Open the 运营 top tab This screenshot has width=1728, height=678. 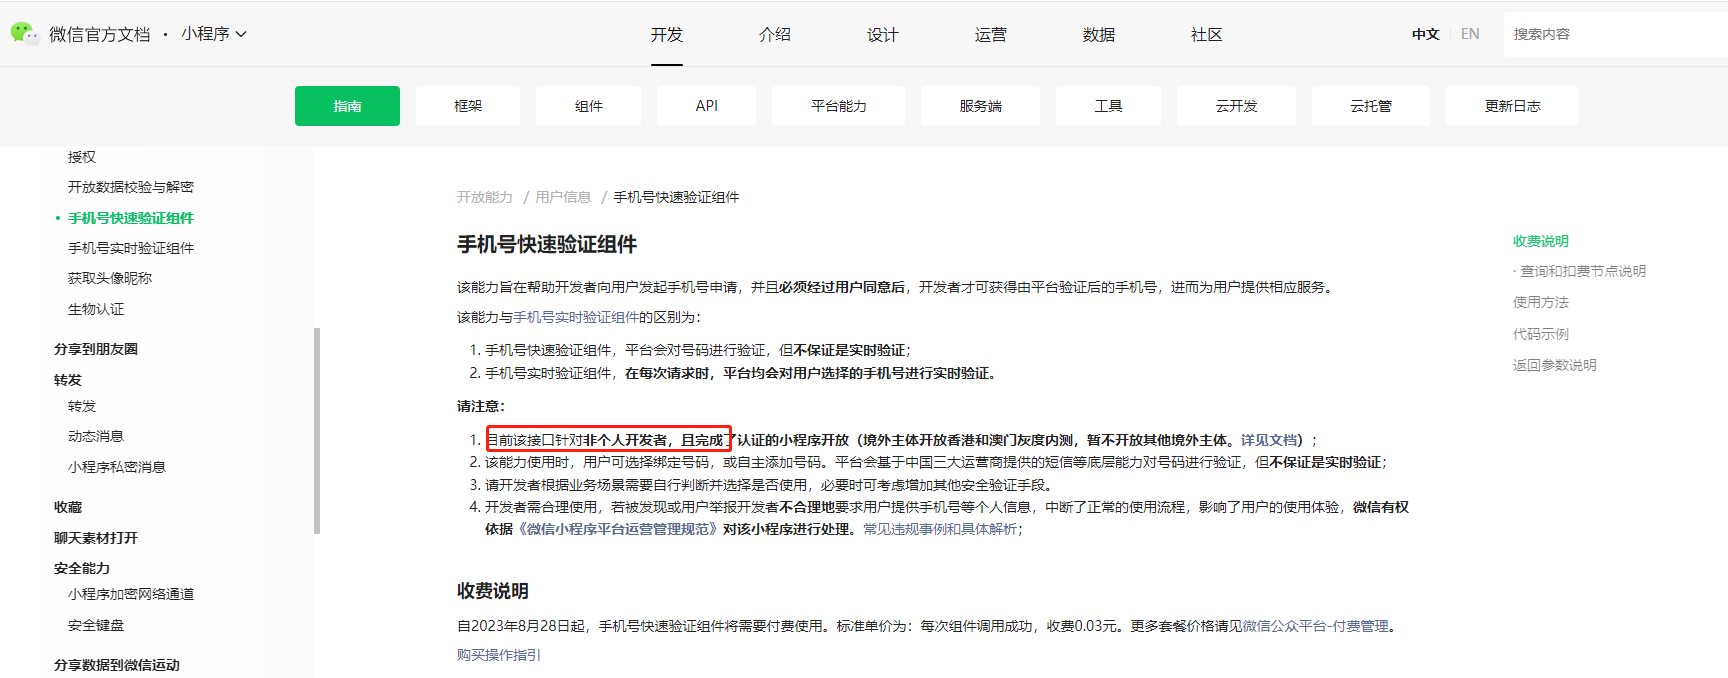[x=991, y=34]
